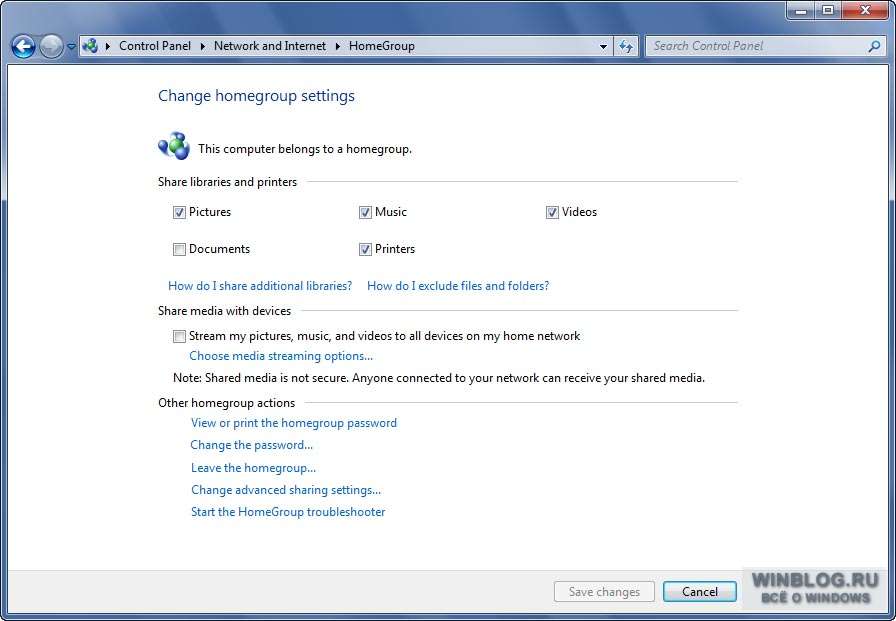Select Control Panel in the breadcrumb
Image resolution: width=896 pixels, height=621 pixels.
pos(155,46)
